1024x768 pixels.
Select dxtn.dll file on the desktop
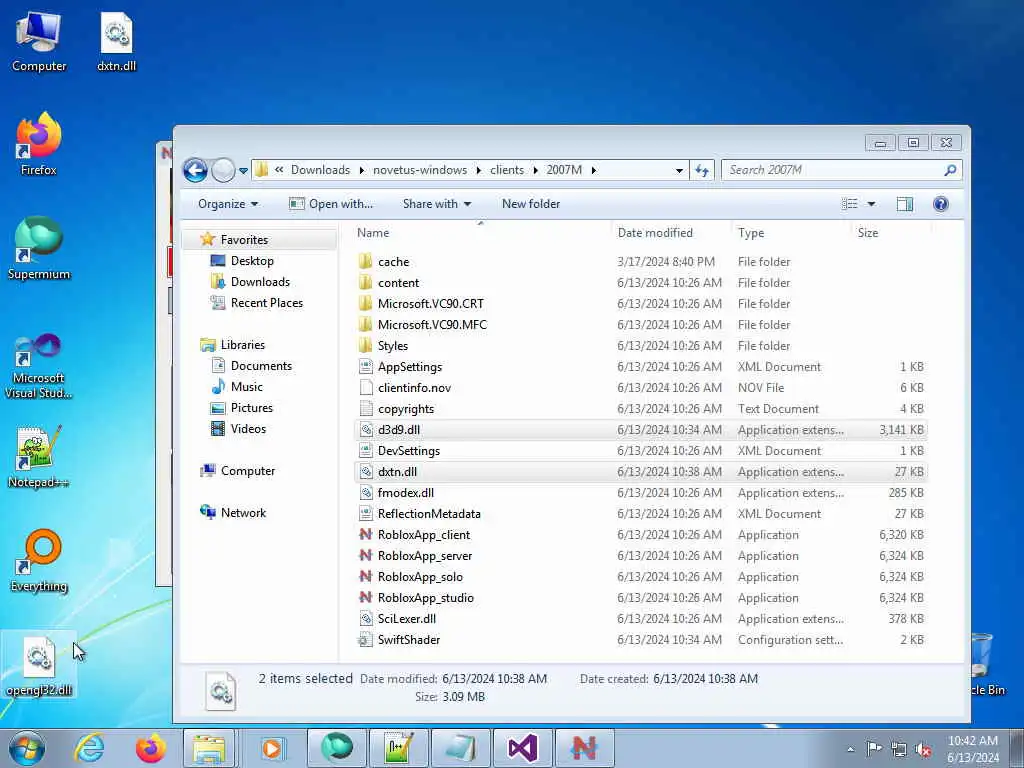pyautogui.click(x=116, y=41)
